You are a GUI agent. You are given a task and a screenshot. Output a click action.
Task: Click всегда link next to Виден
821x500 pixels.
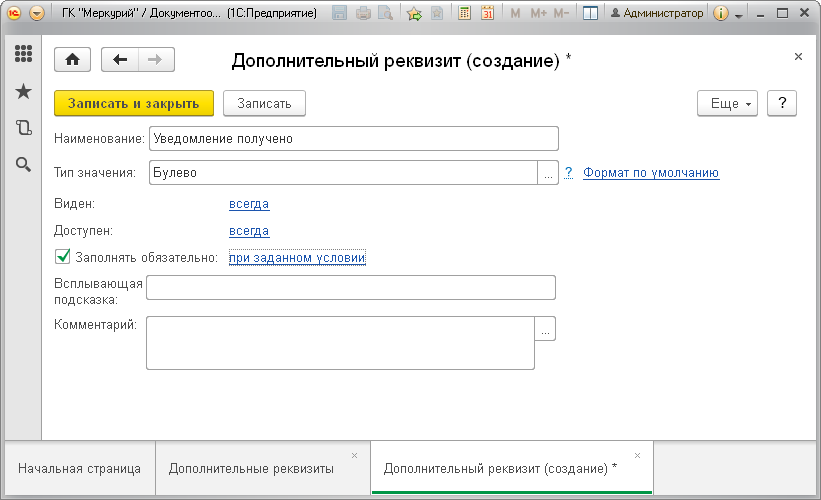tap(249, 204)
